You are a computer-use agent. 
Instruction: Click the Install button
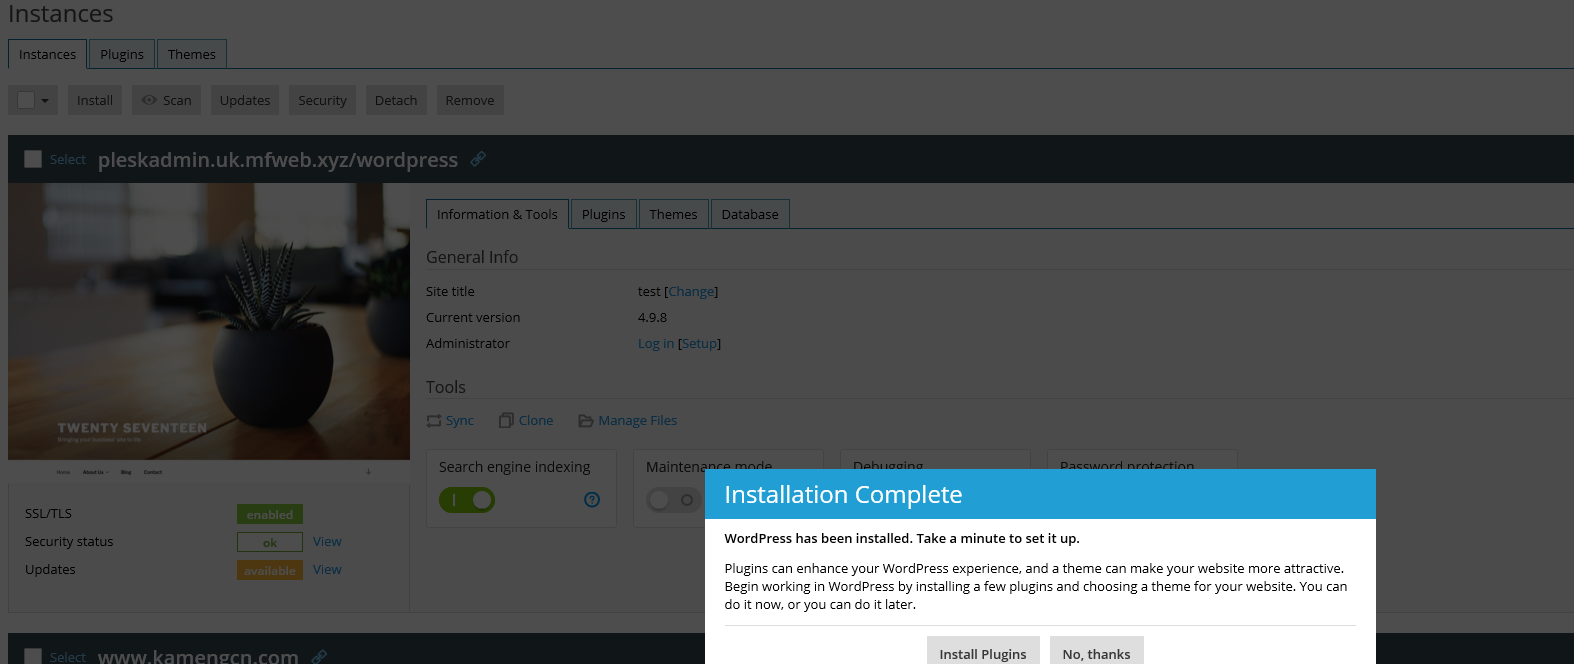tap(95, 100)
